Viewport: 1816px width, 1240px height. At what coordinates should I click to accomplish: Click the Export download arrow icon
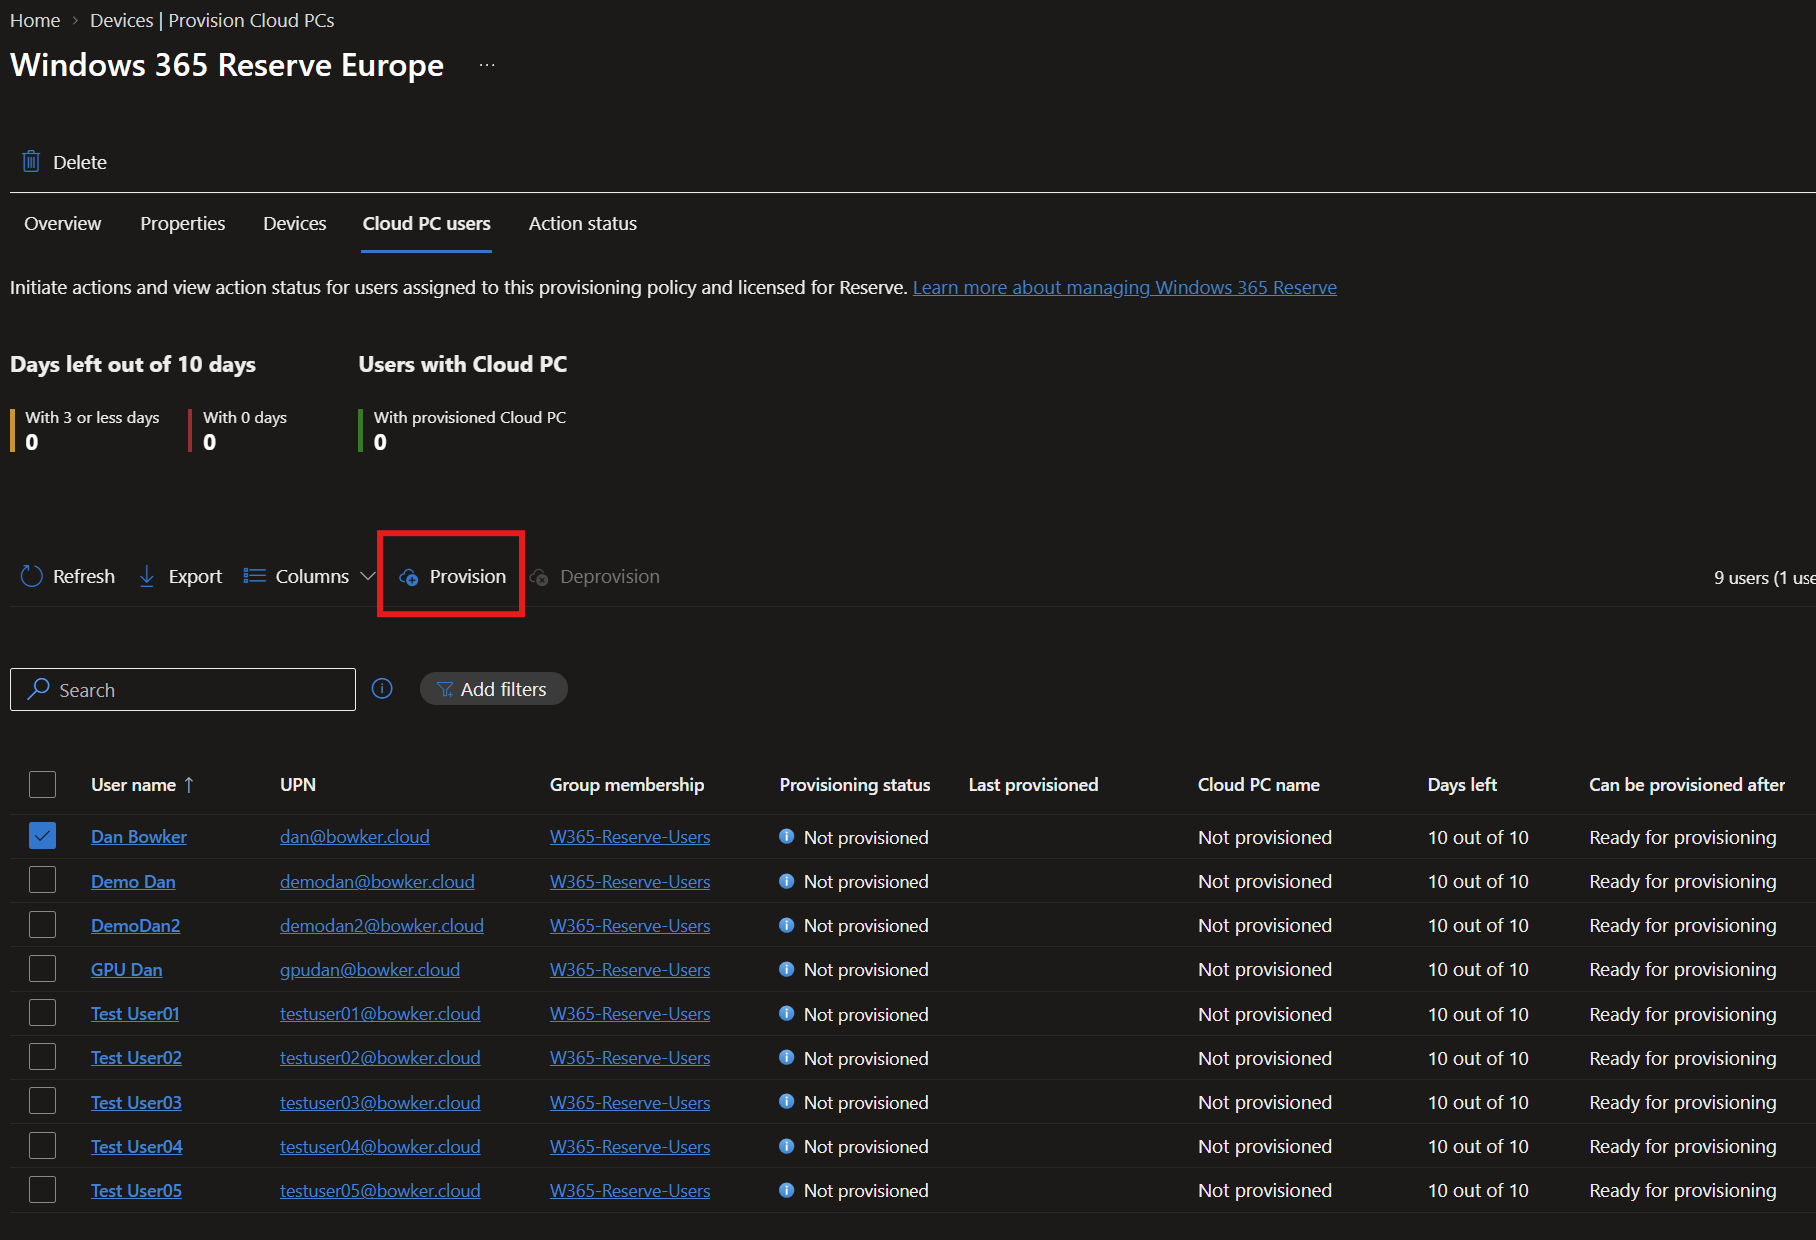click(147, 576)
